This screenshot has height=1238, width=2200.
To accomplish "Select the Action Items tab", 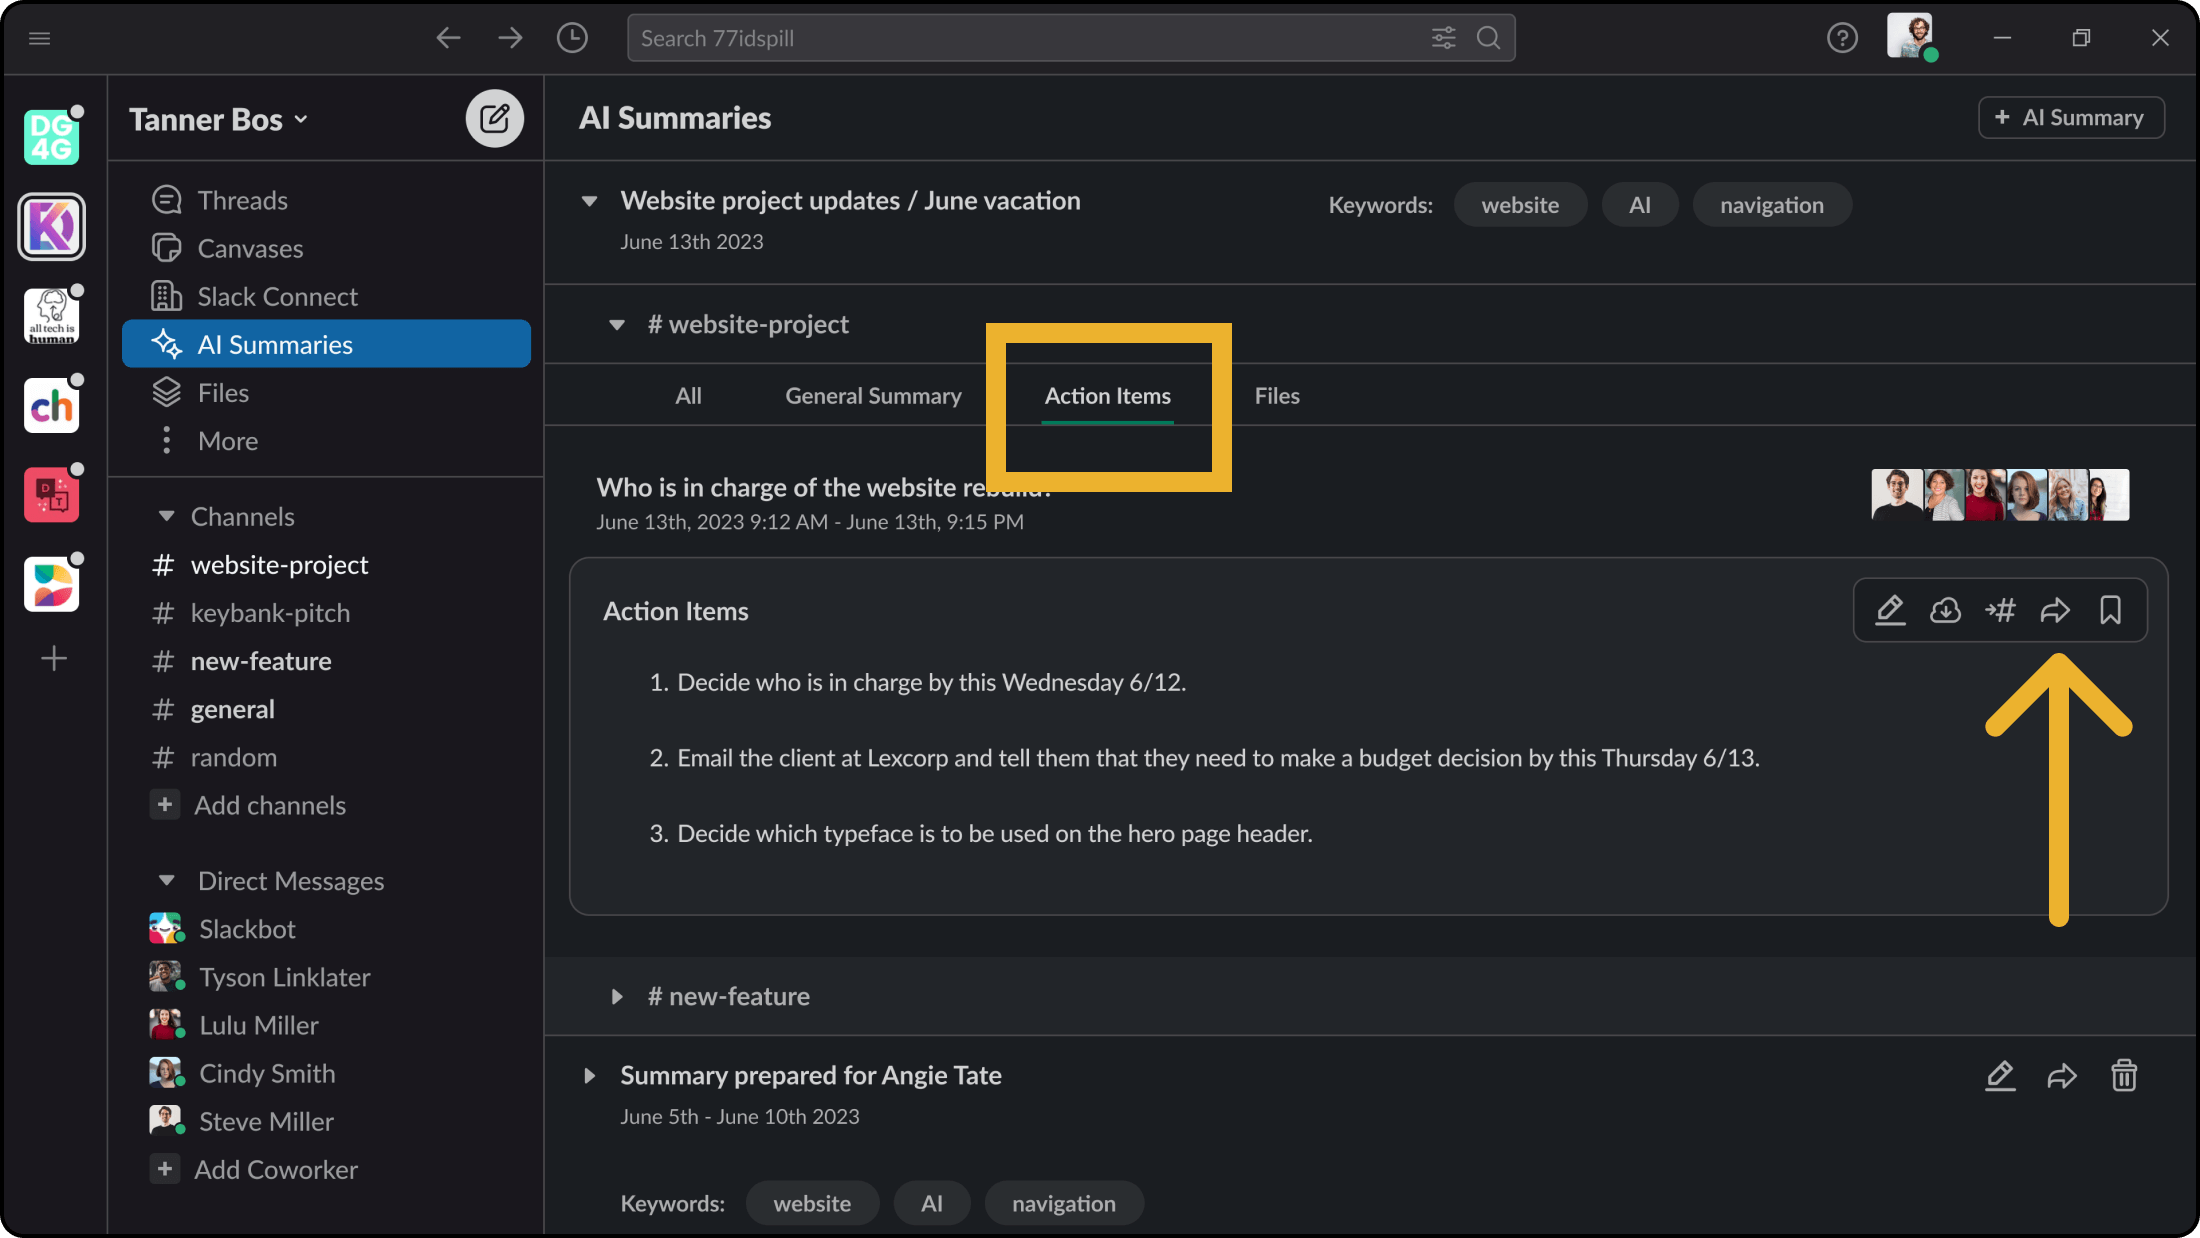I will tap(1107, 396).
